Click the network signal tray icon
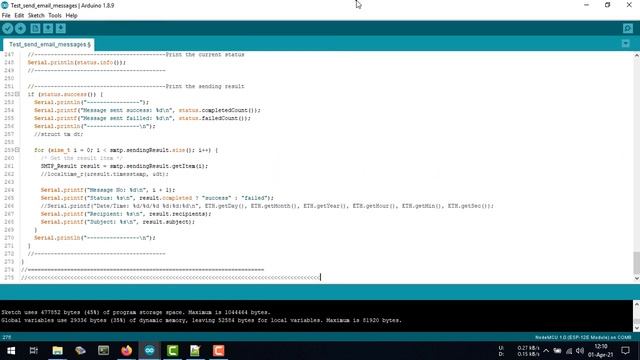The width and height of the screenshot is (640, 360). tap(569, 351)
